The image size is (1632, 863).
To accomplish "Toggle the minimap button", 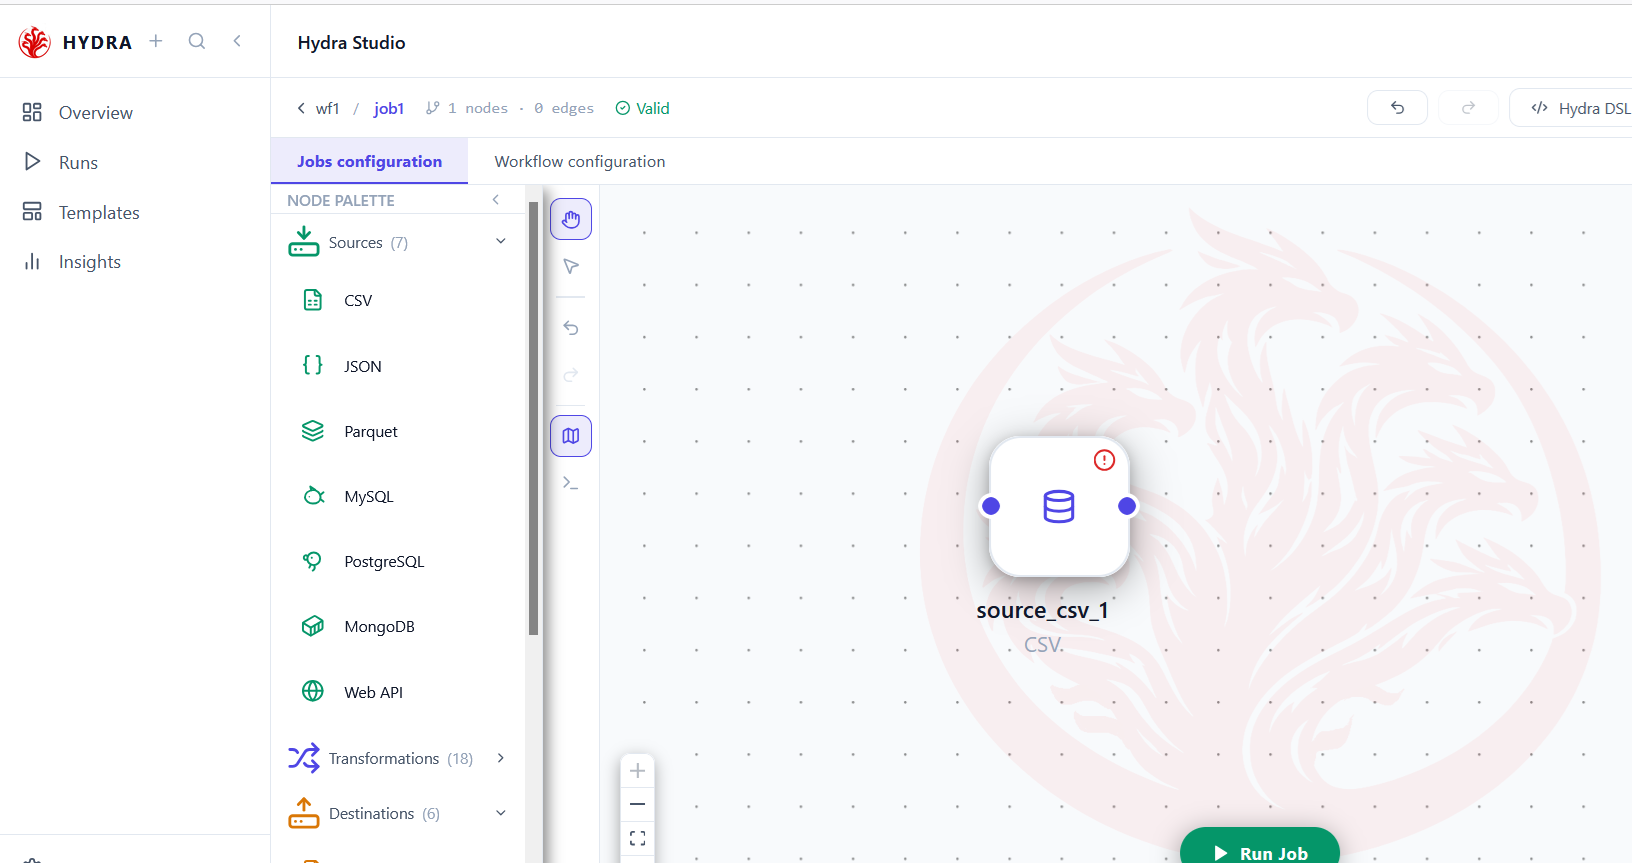I will pos(571,436).
